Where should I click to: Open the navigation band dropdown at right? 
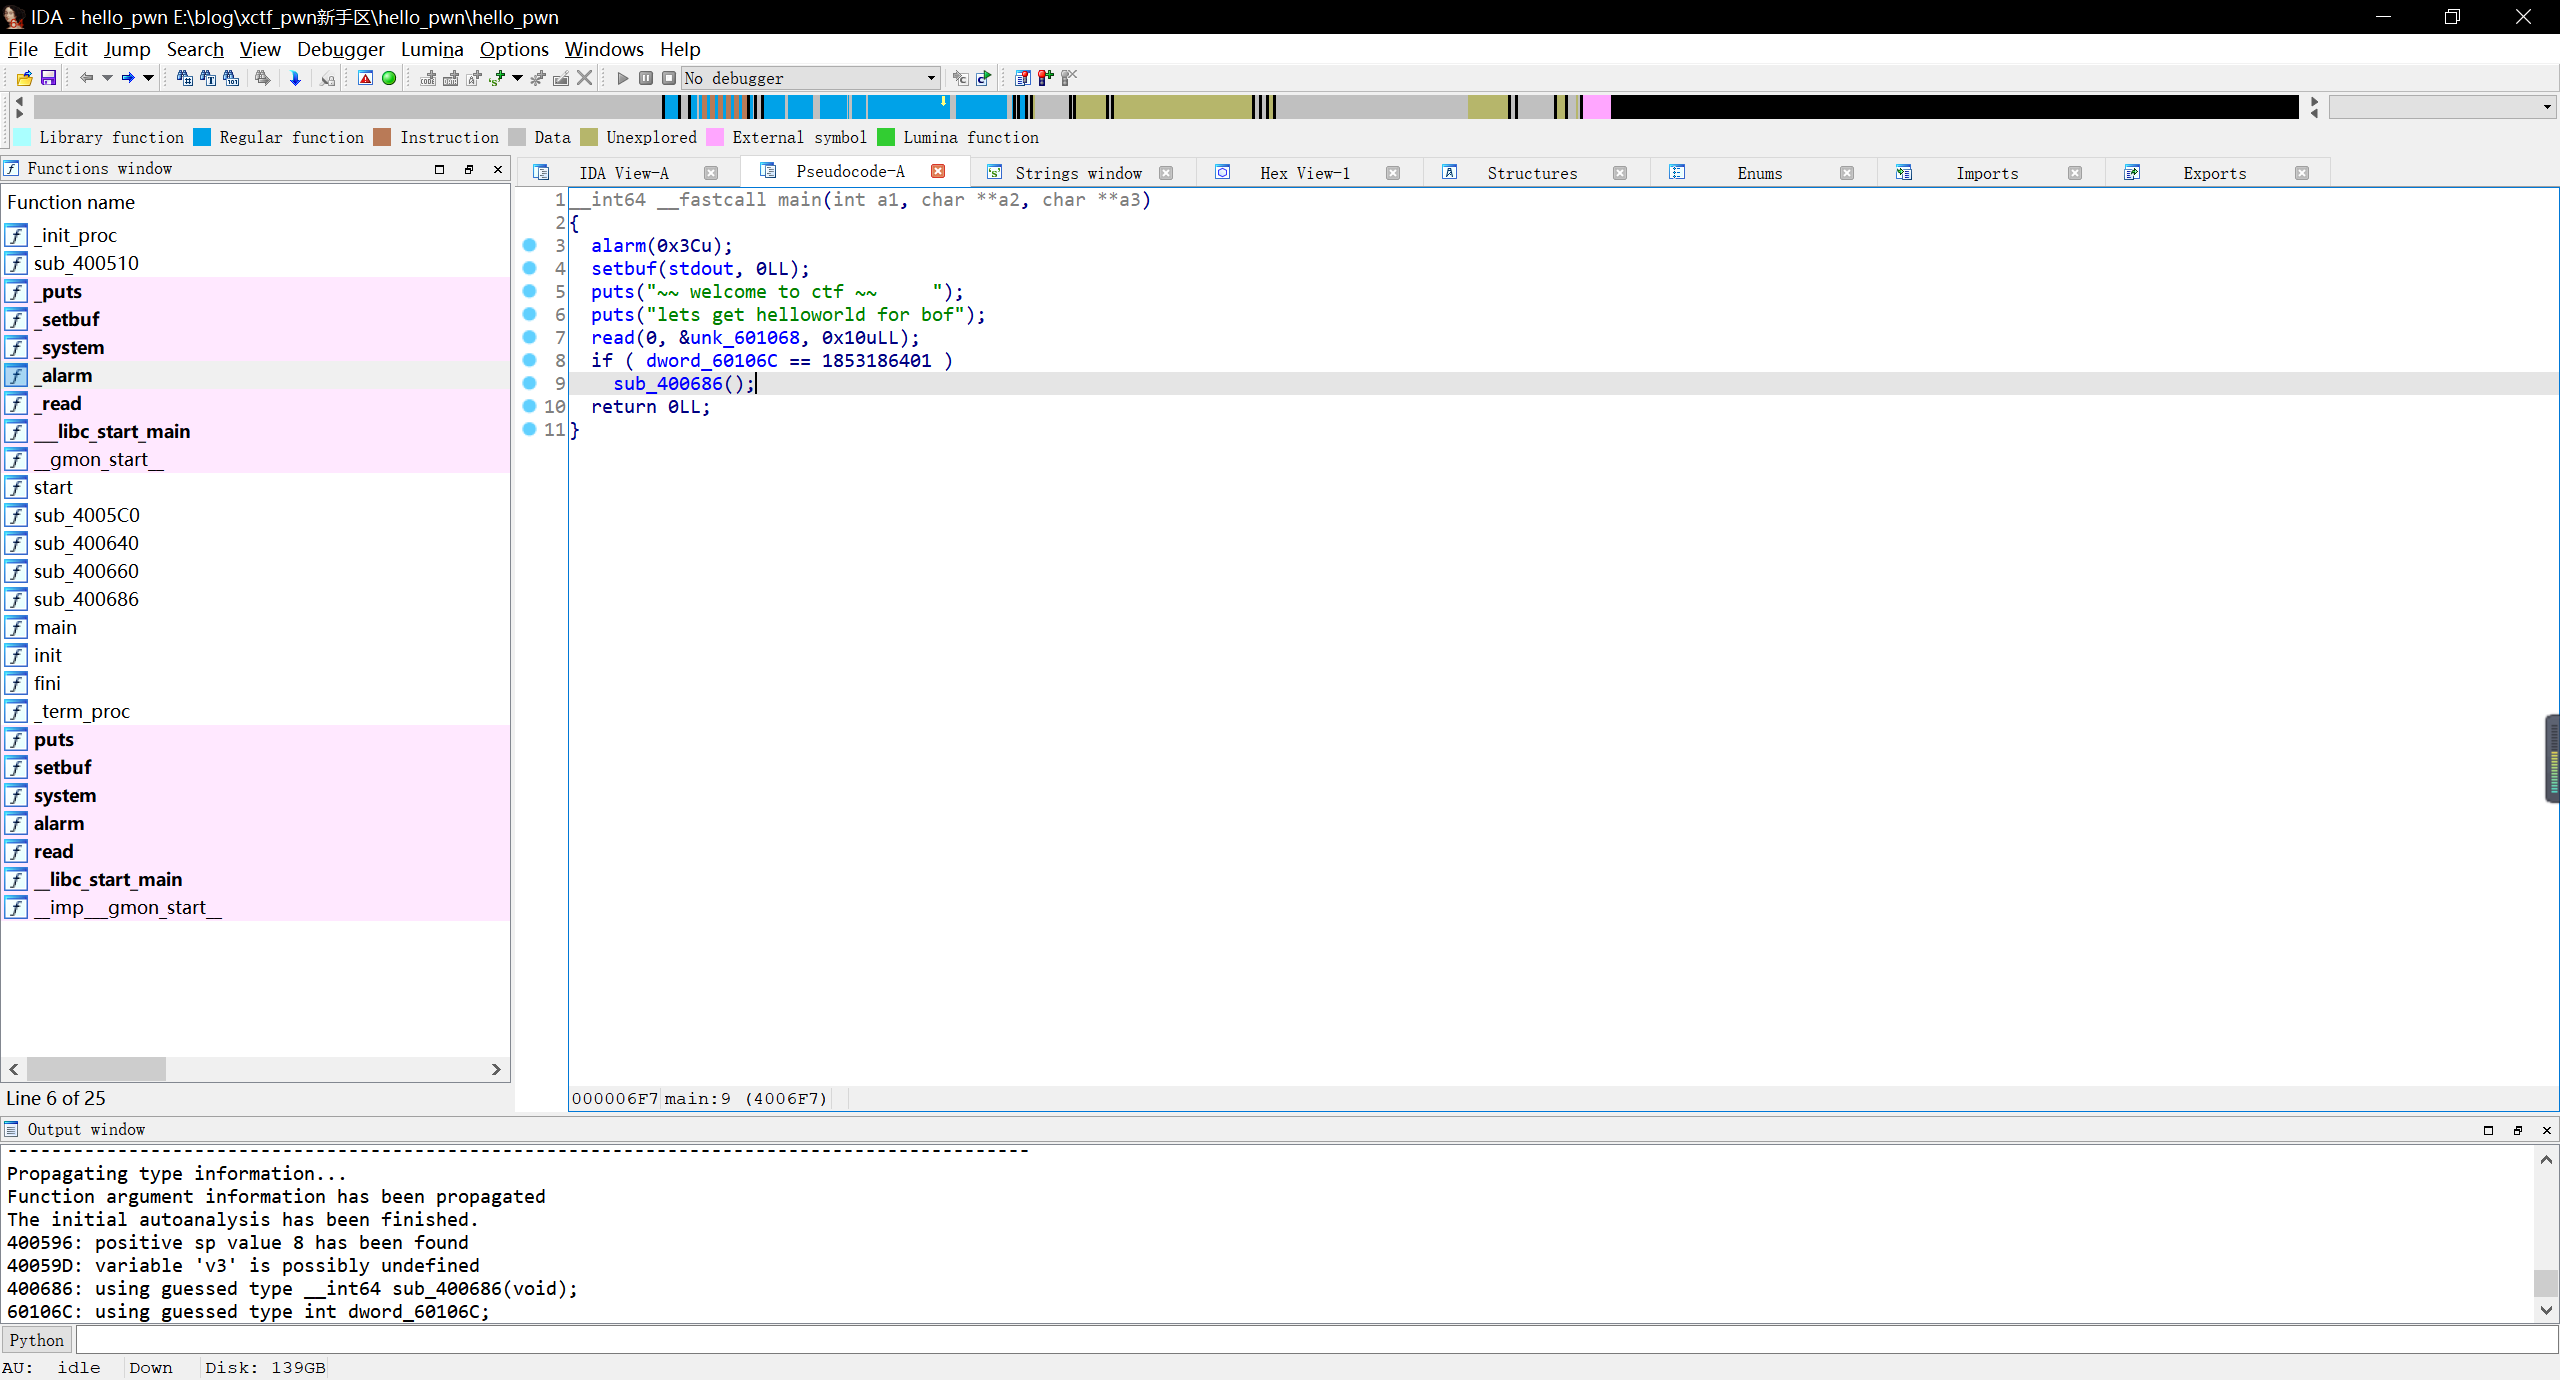coord(2546,106)
